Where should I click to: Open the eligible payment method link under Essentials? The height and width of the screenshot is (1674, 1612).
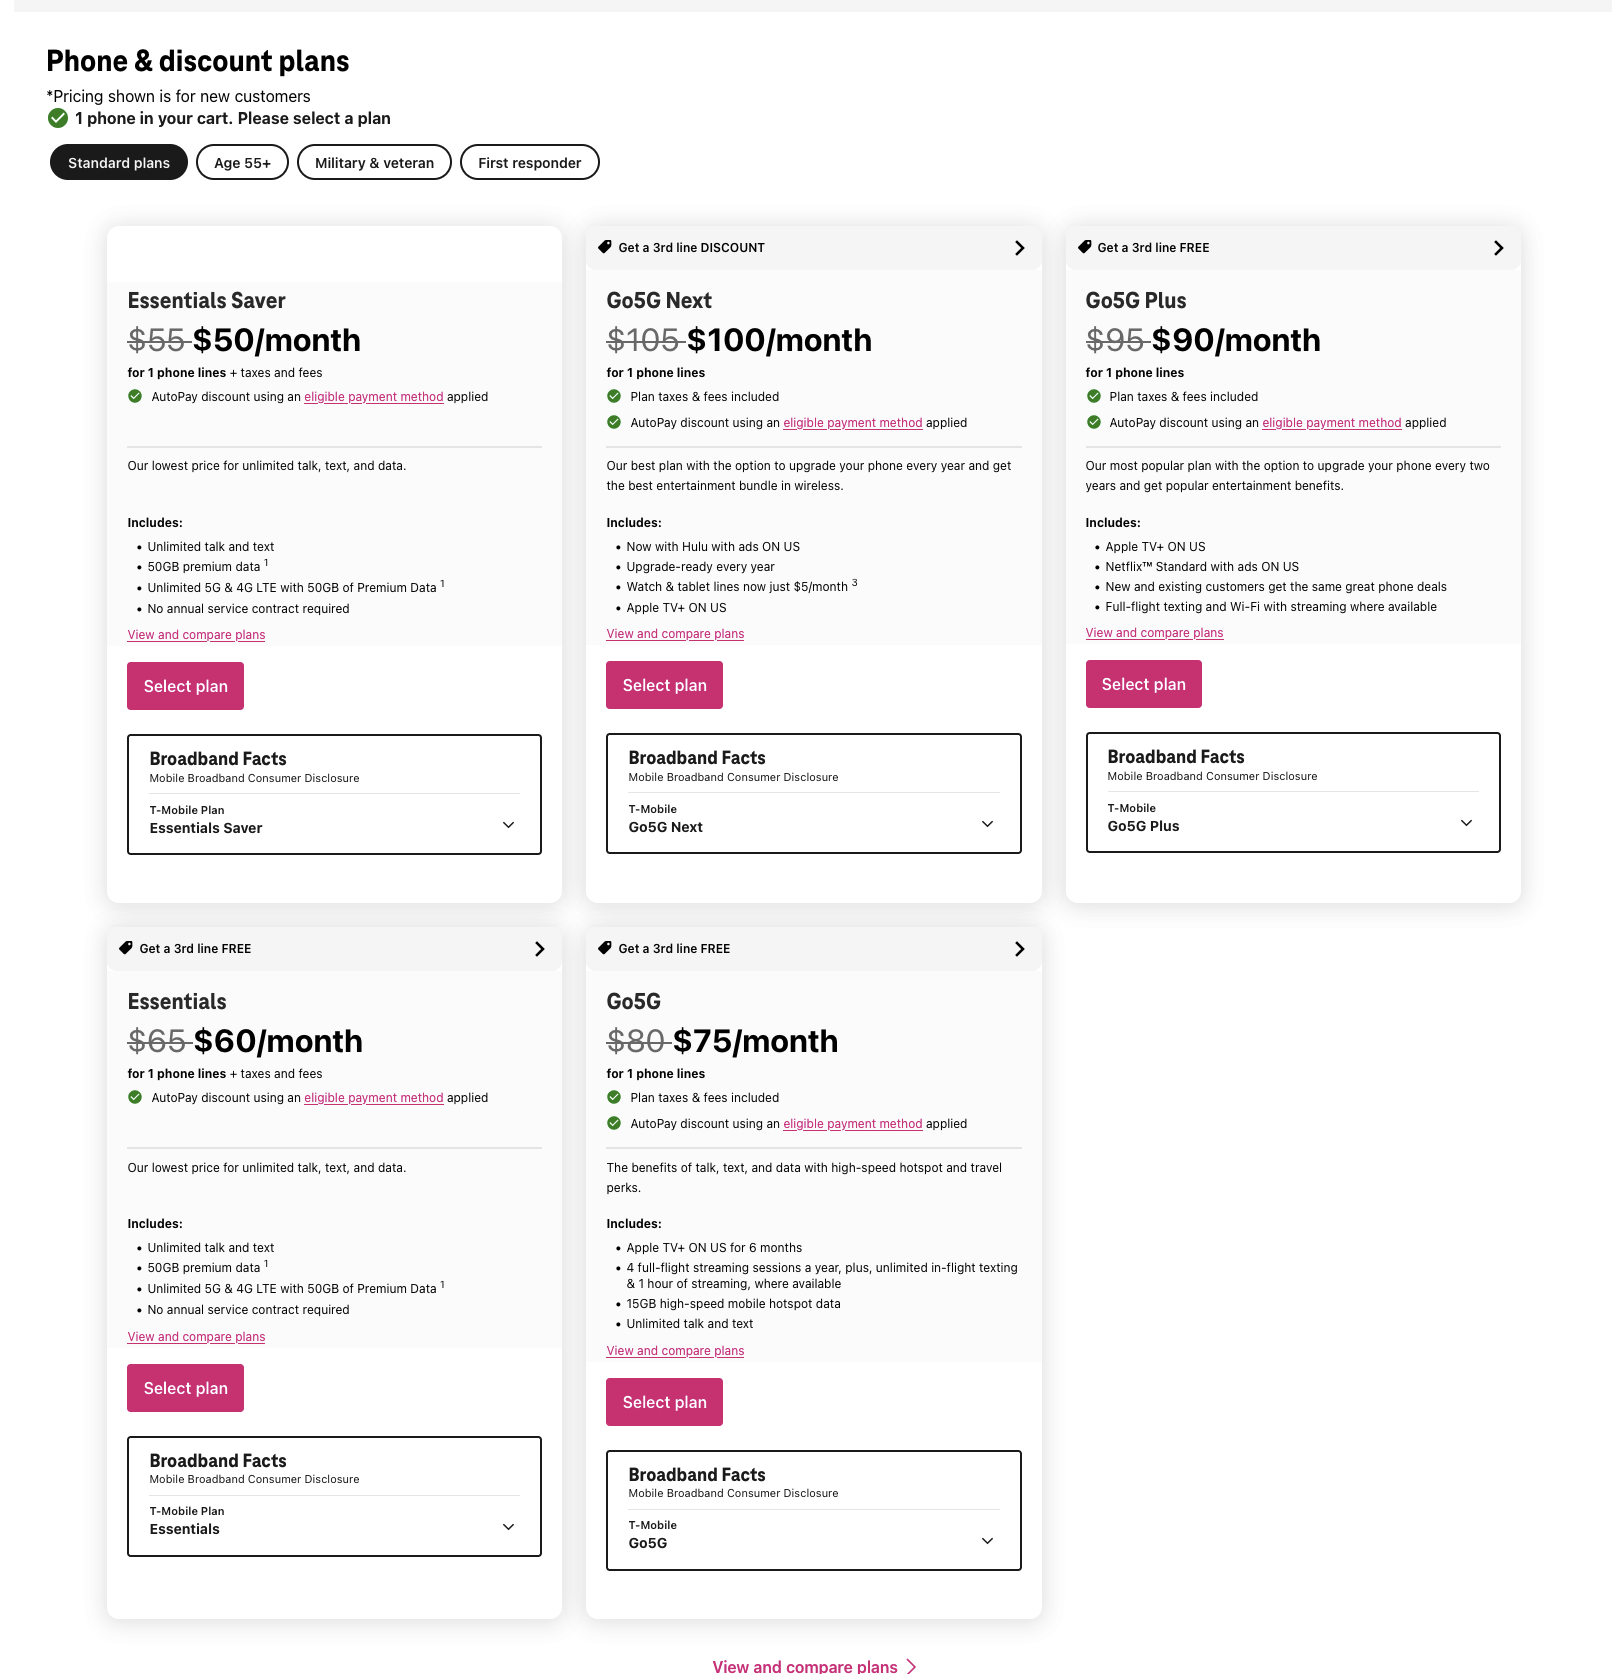[x=373, y=1097]
